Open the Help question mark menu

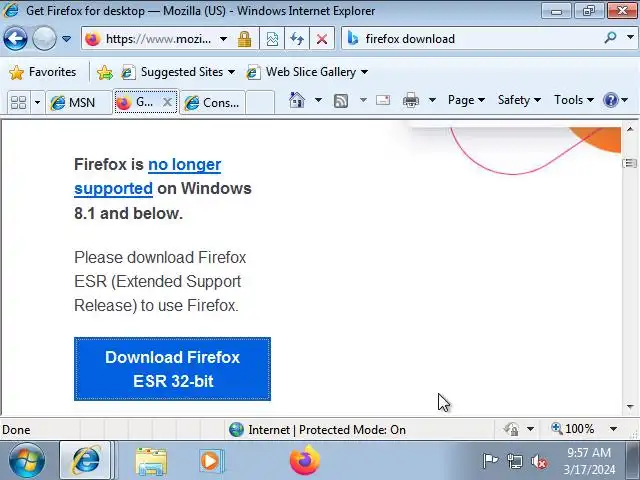click(615, 100)
